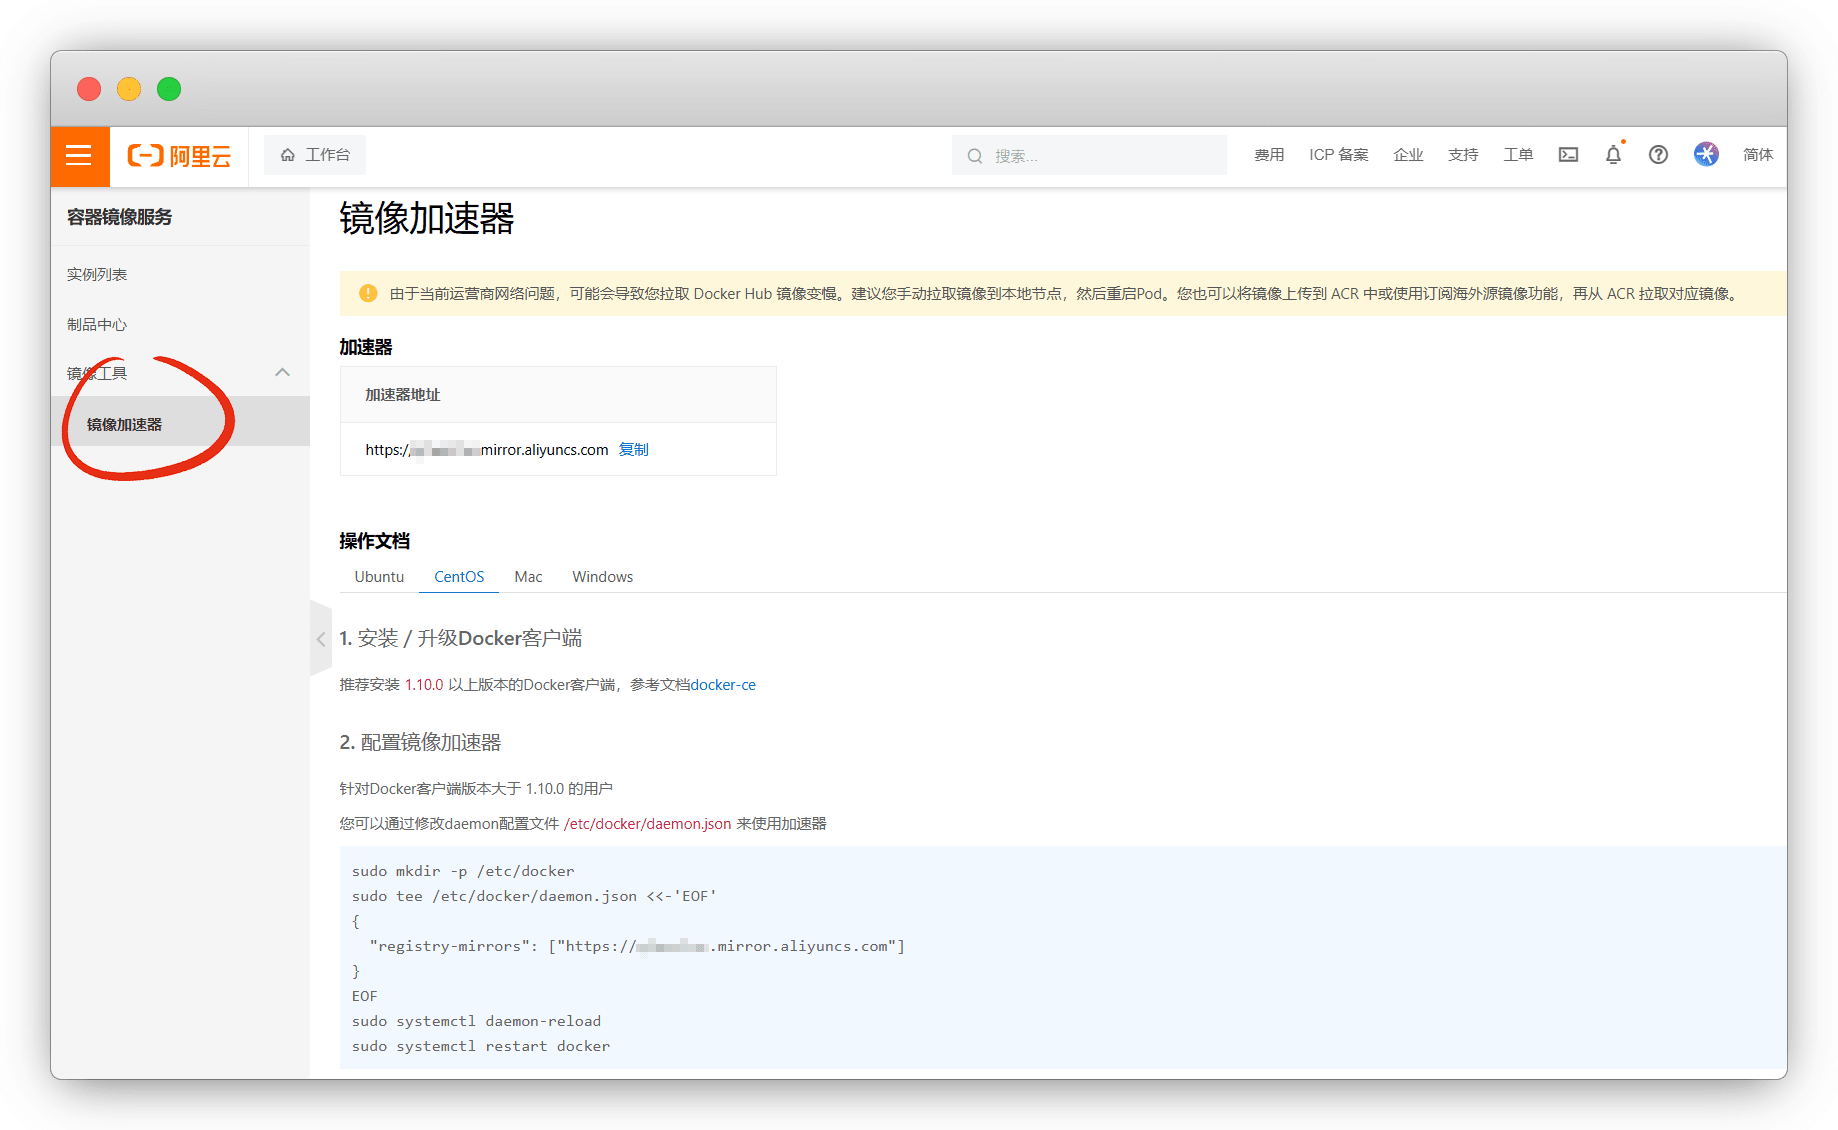Switch to the Ubuntu tab
Image resolution: width=1838 pixels, height=1130 pixels.
tap(379, 577)
